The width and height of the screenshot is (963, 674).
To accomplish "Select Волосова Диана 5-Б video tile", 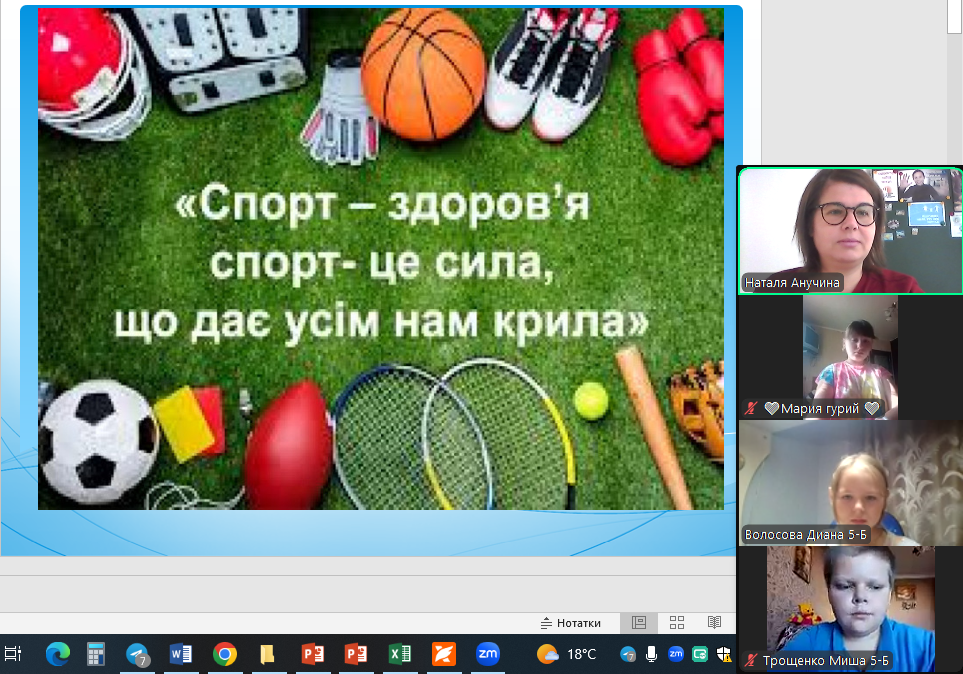I will tap(851, 483).
